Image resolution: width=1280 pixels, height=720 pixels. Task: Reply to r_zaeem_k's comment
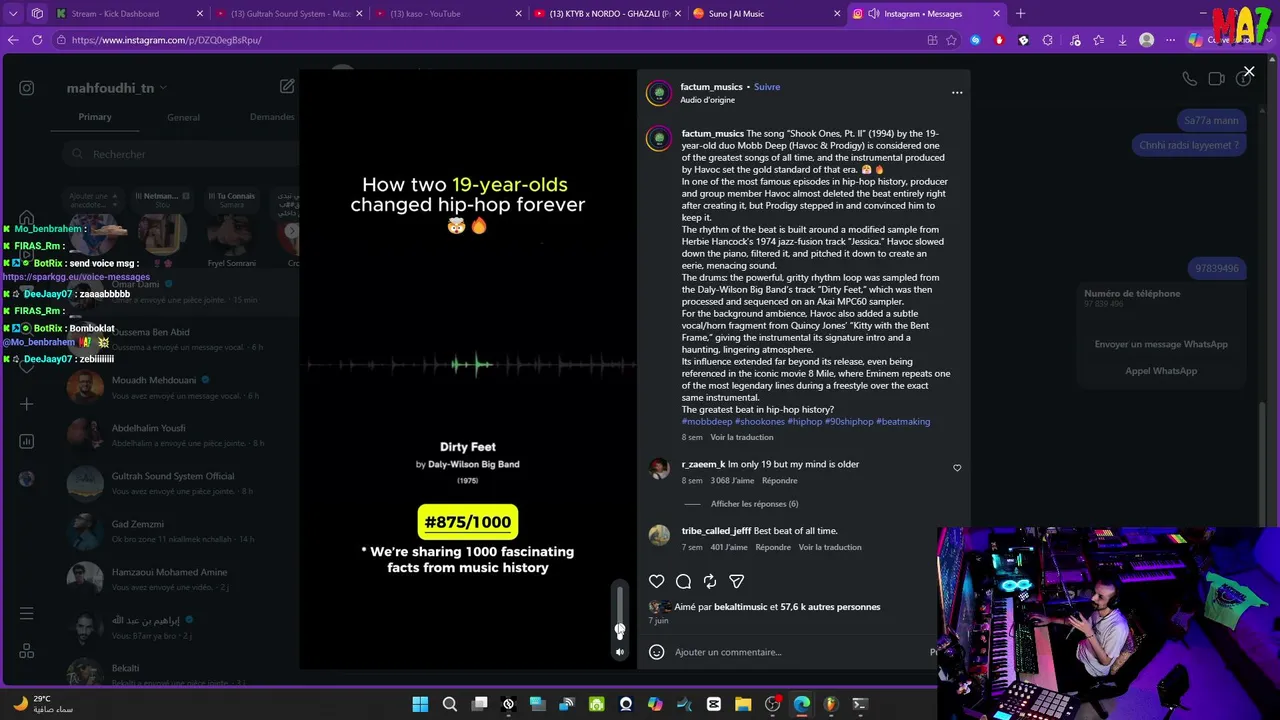780,481
